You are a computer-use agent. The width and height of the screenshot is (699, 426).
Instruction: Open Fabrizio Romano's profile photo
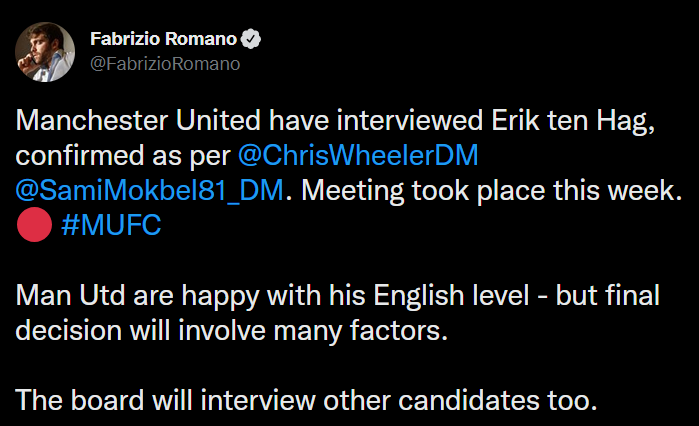click(45, 52)
